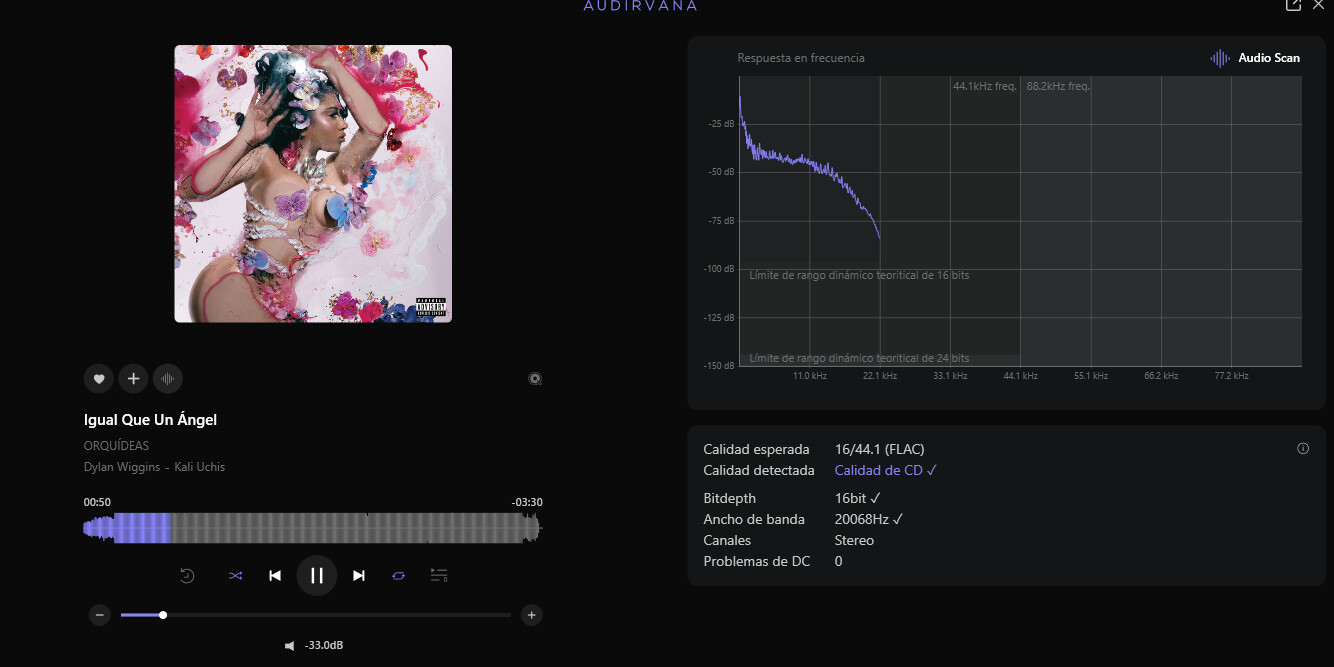Screen dimensions: 1334x667
Task: Click the 88.2kHz freq. marker label
Action: 1058,86
